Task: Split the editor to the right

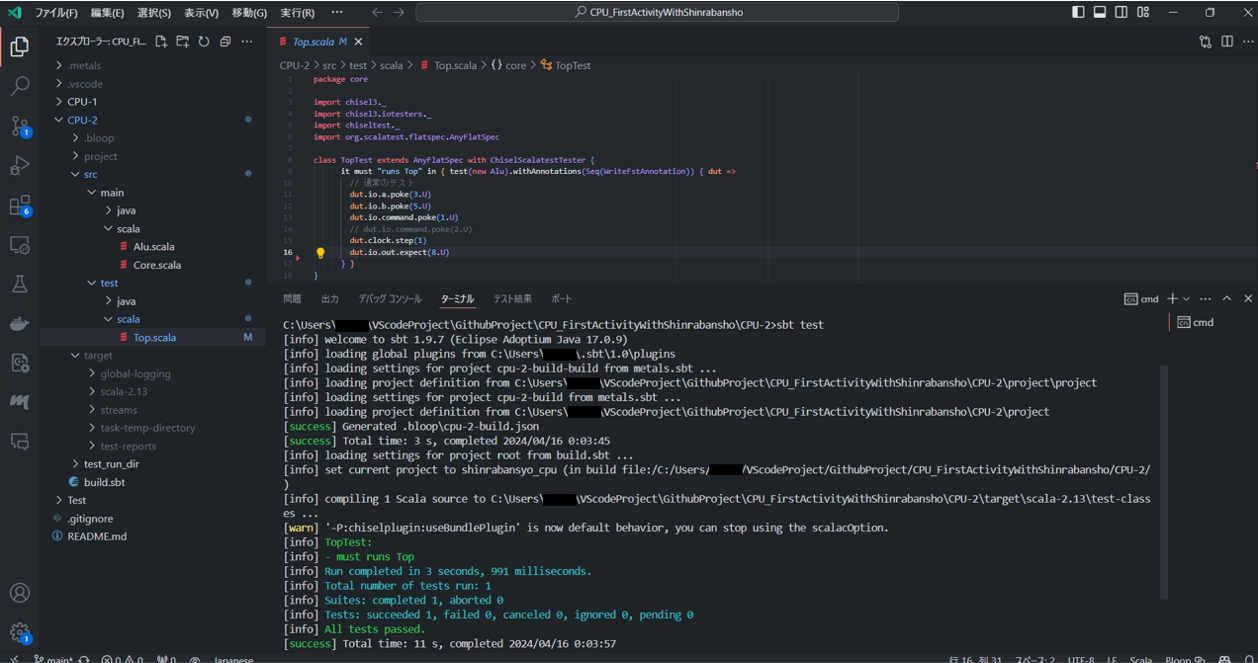Action: click(1227, 42)
